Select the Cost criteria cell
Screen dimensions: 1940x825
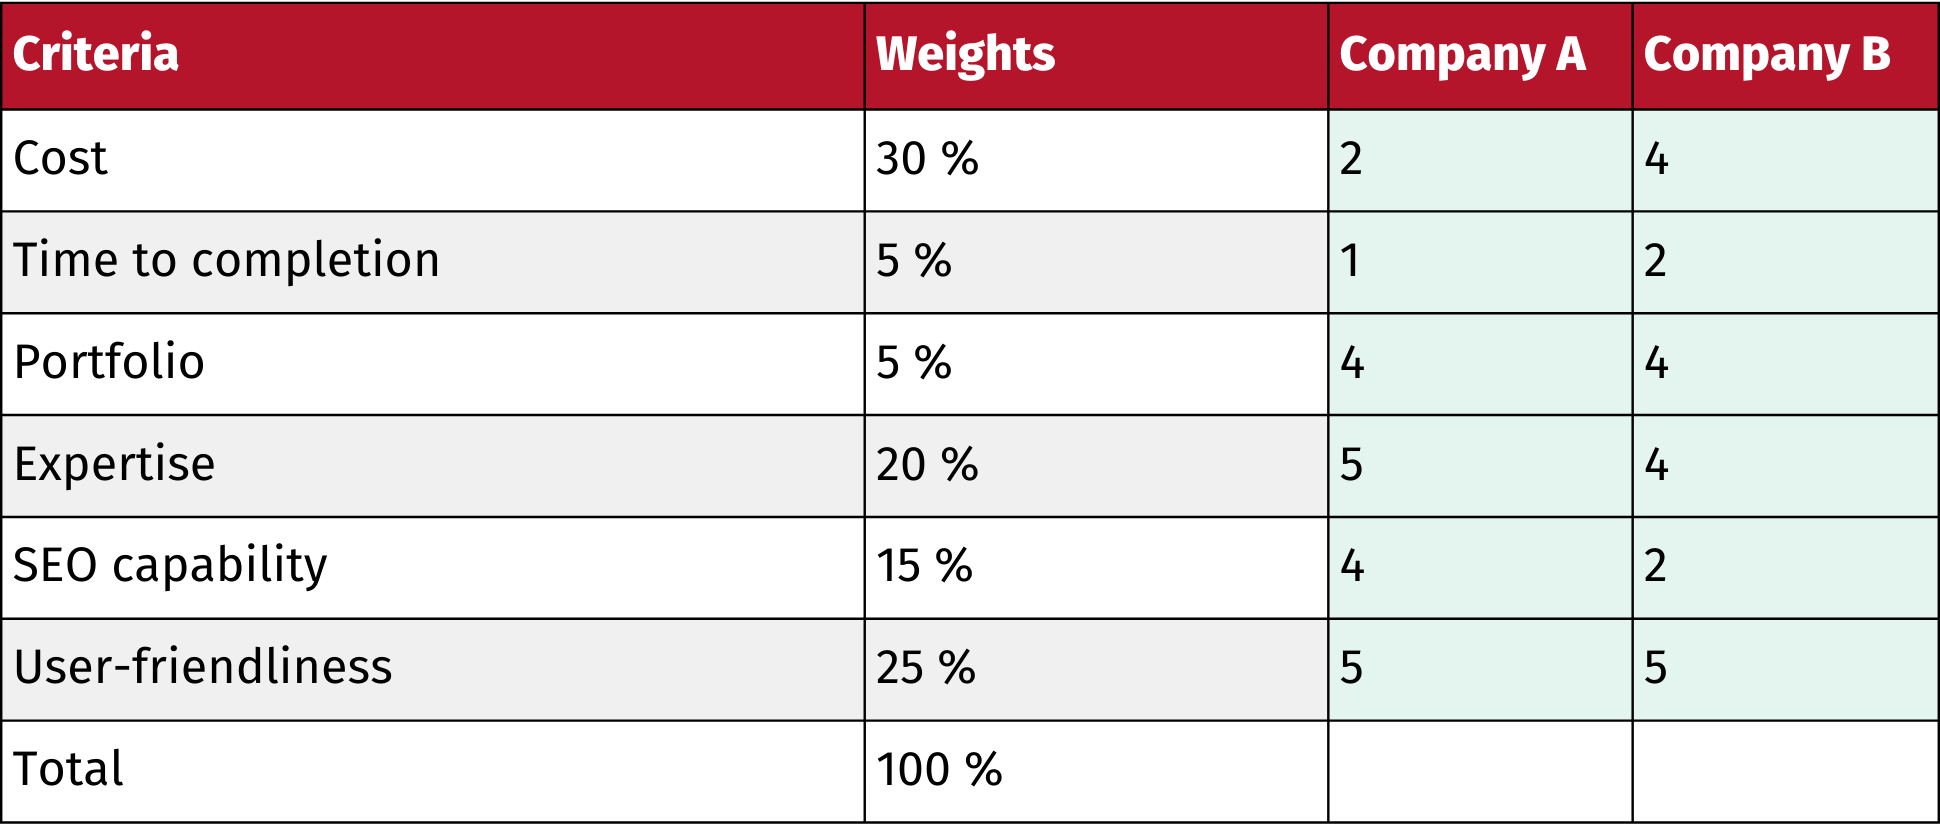433,160
